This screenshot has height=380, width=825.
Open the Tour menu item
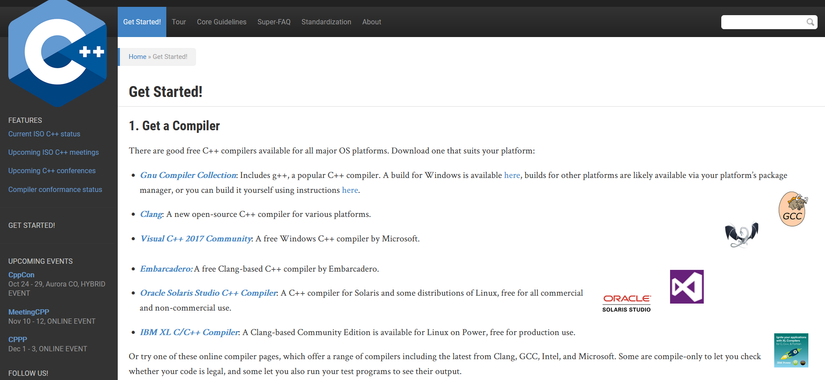pyautogui.click(x=179, y=22)
